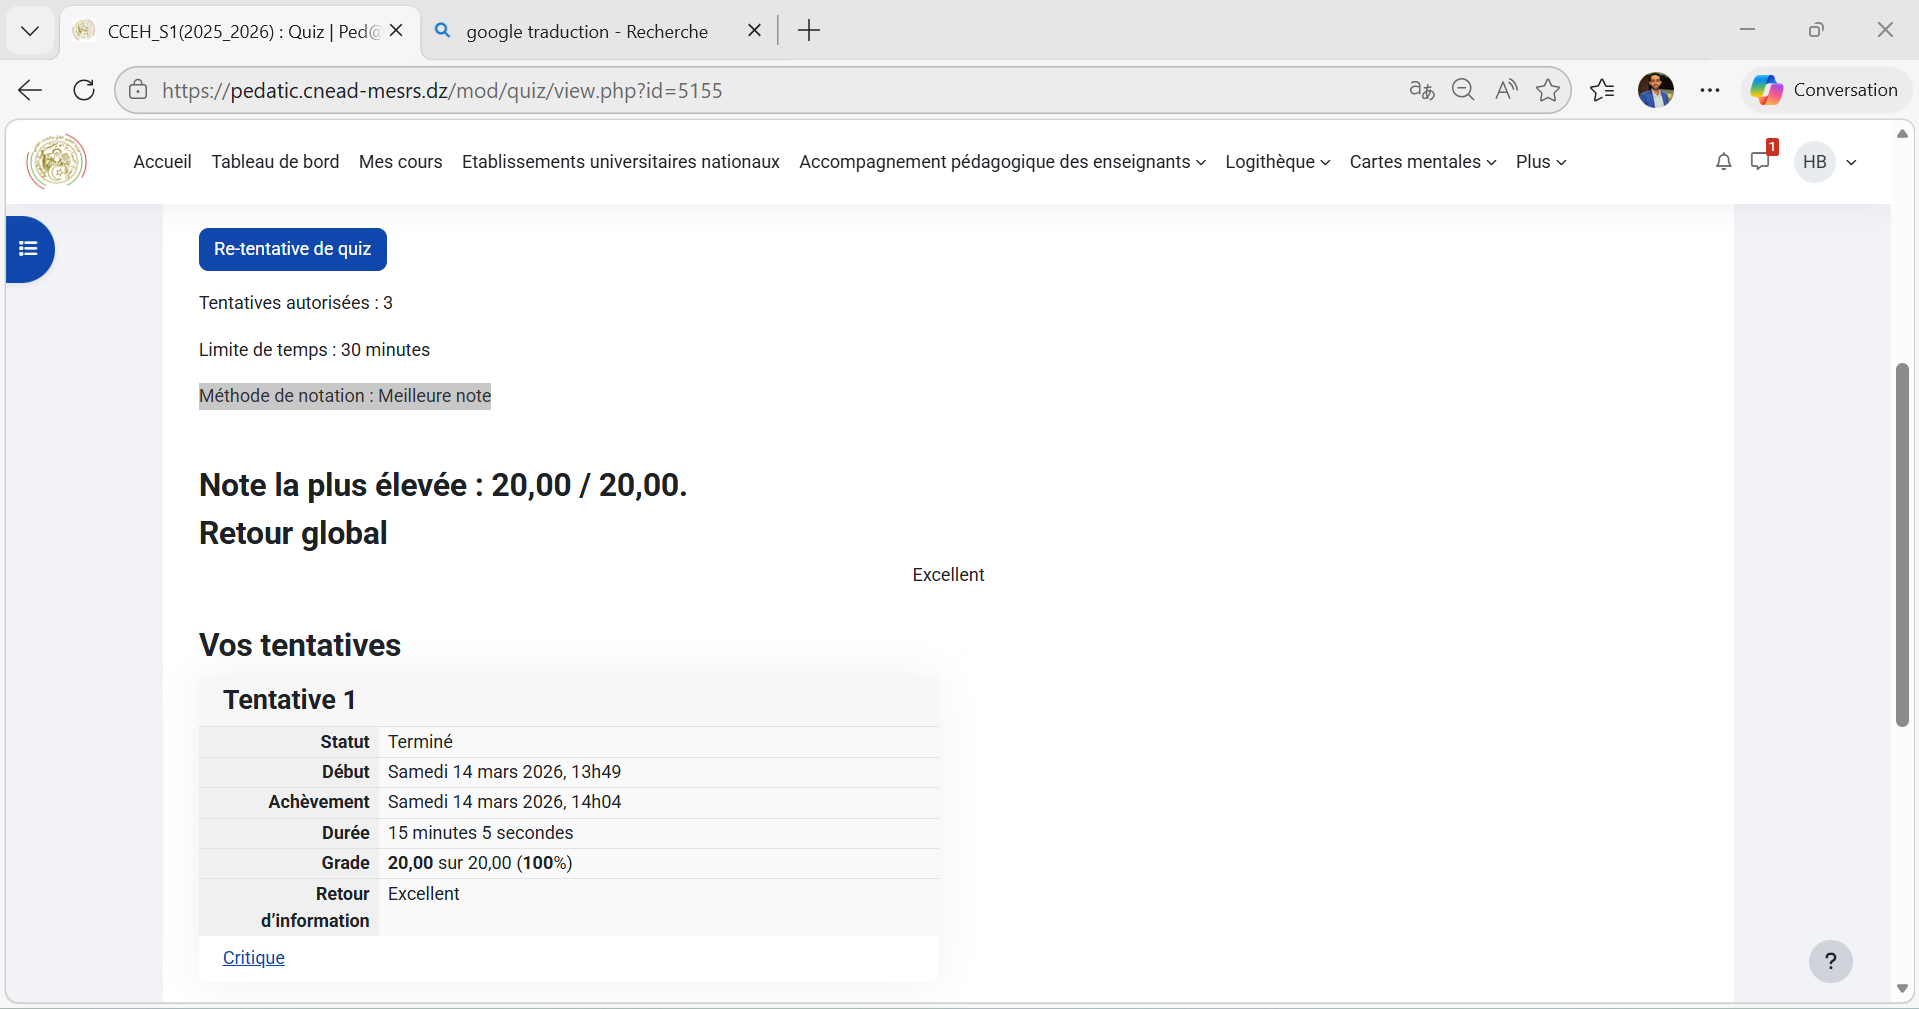The image size is (1919, 1009).
Task: Click the 'Terminé' status value
Action: tap(420, 742)
